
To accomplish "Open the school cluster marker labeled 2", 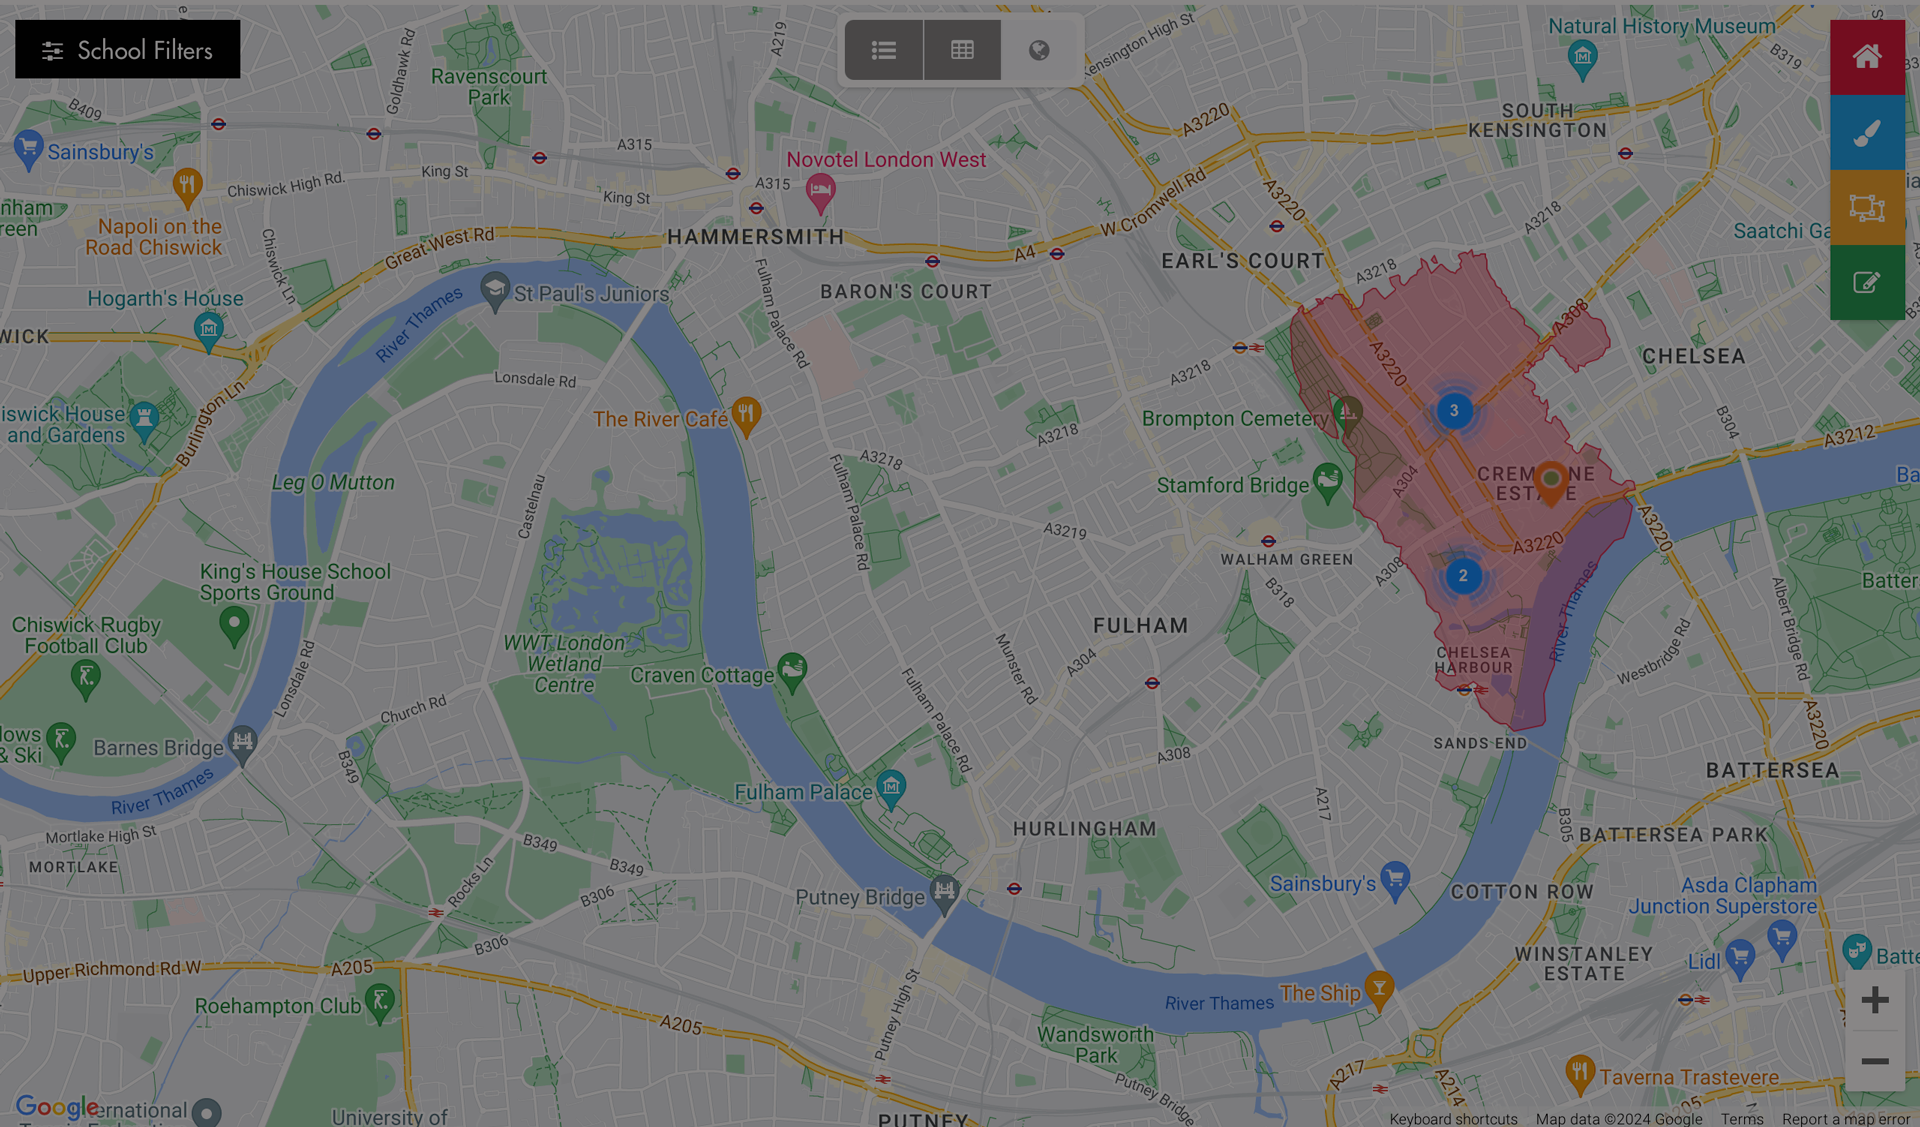I will [1463, 575].
